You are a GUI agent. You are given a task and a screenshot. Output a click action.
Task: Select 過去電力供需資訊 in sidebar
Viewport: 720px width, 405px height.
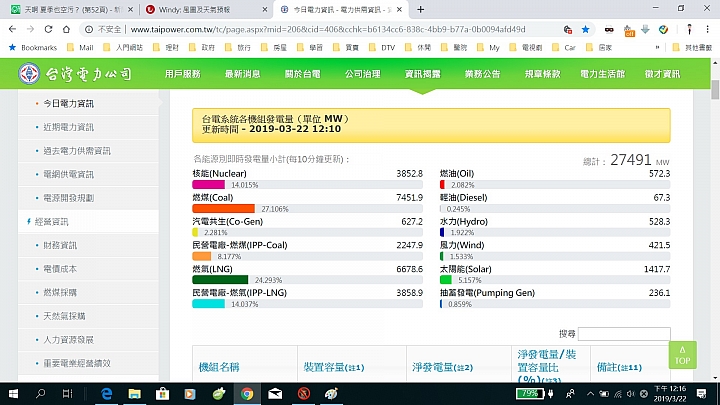pos(77,151)
